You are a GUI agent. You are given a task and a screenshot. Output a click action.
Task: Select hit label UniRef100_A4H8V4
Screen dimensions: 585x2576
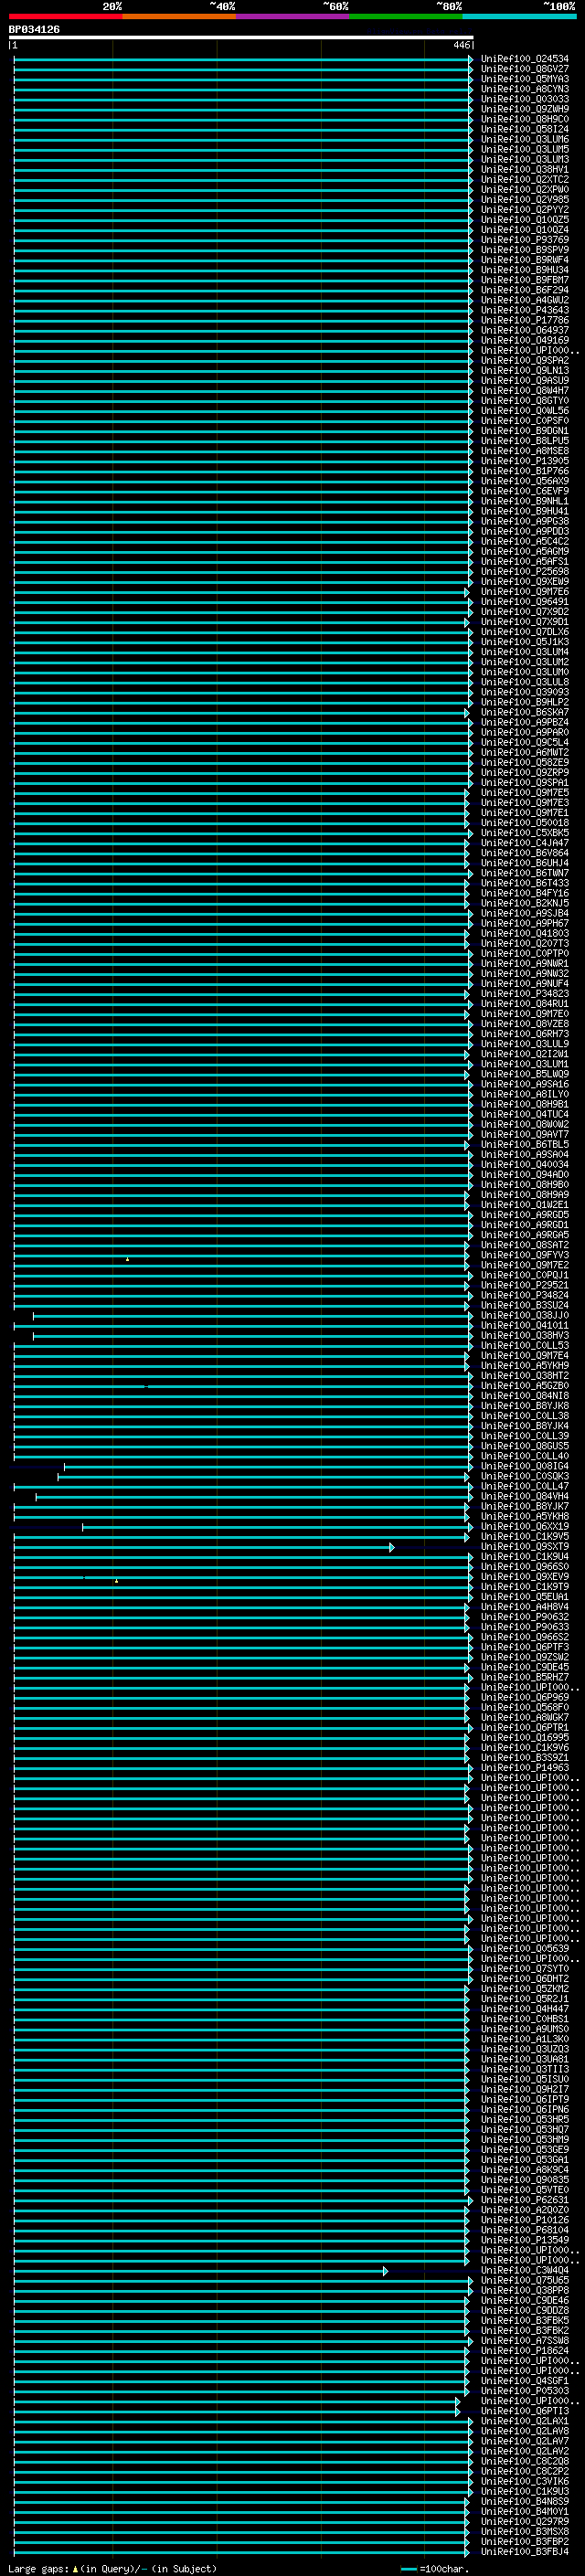(525, 1607)
